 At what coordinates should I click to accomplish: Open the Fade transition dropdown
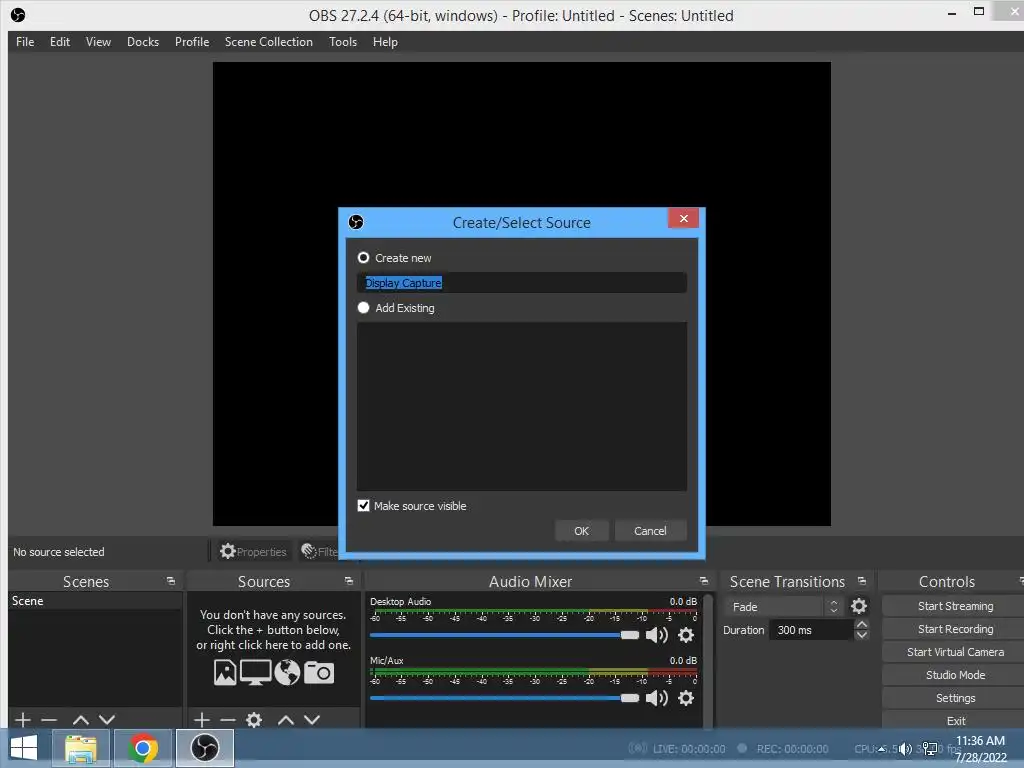[784, 607]
